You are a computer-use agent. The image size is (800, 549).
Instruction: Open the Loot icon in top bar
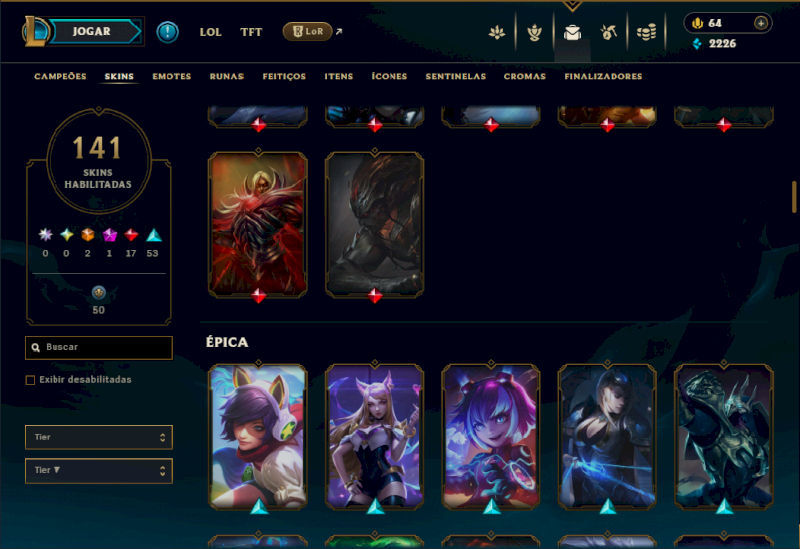[608, 33]
